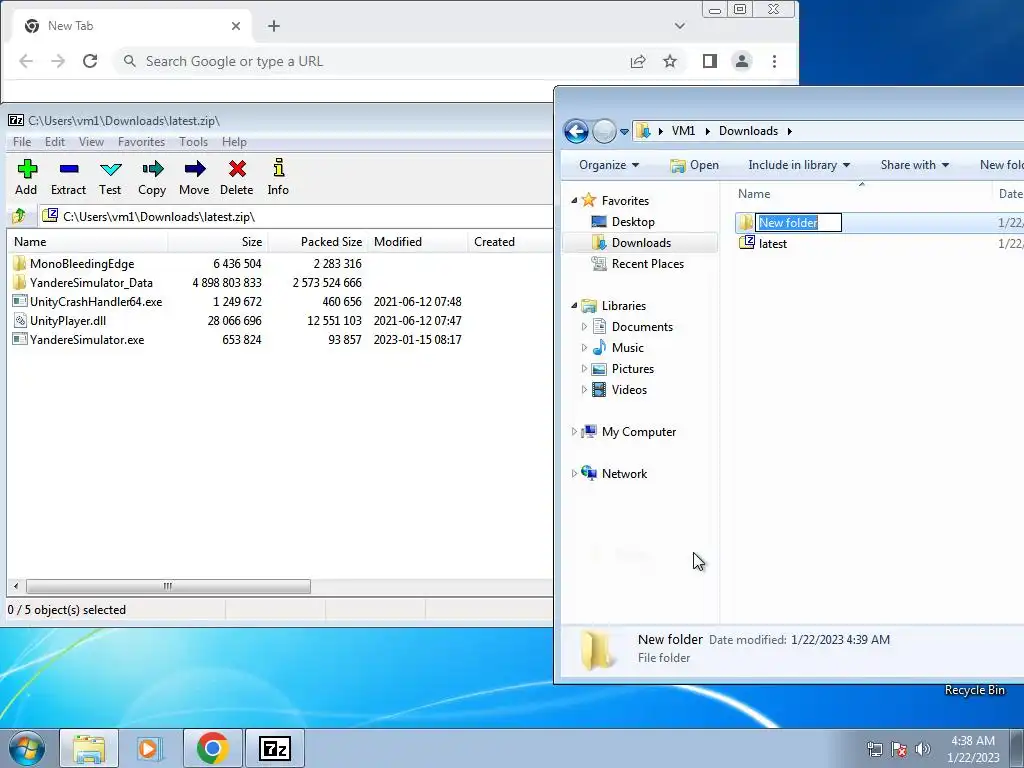
Task: Click Downloads in the Explorer breadcrumb
Action: (748, 131)
